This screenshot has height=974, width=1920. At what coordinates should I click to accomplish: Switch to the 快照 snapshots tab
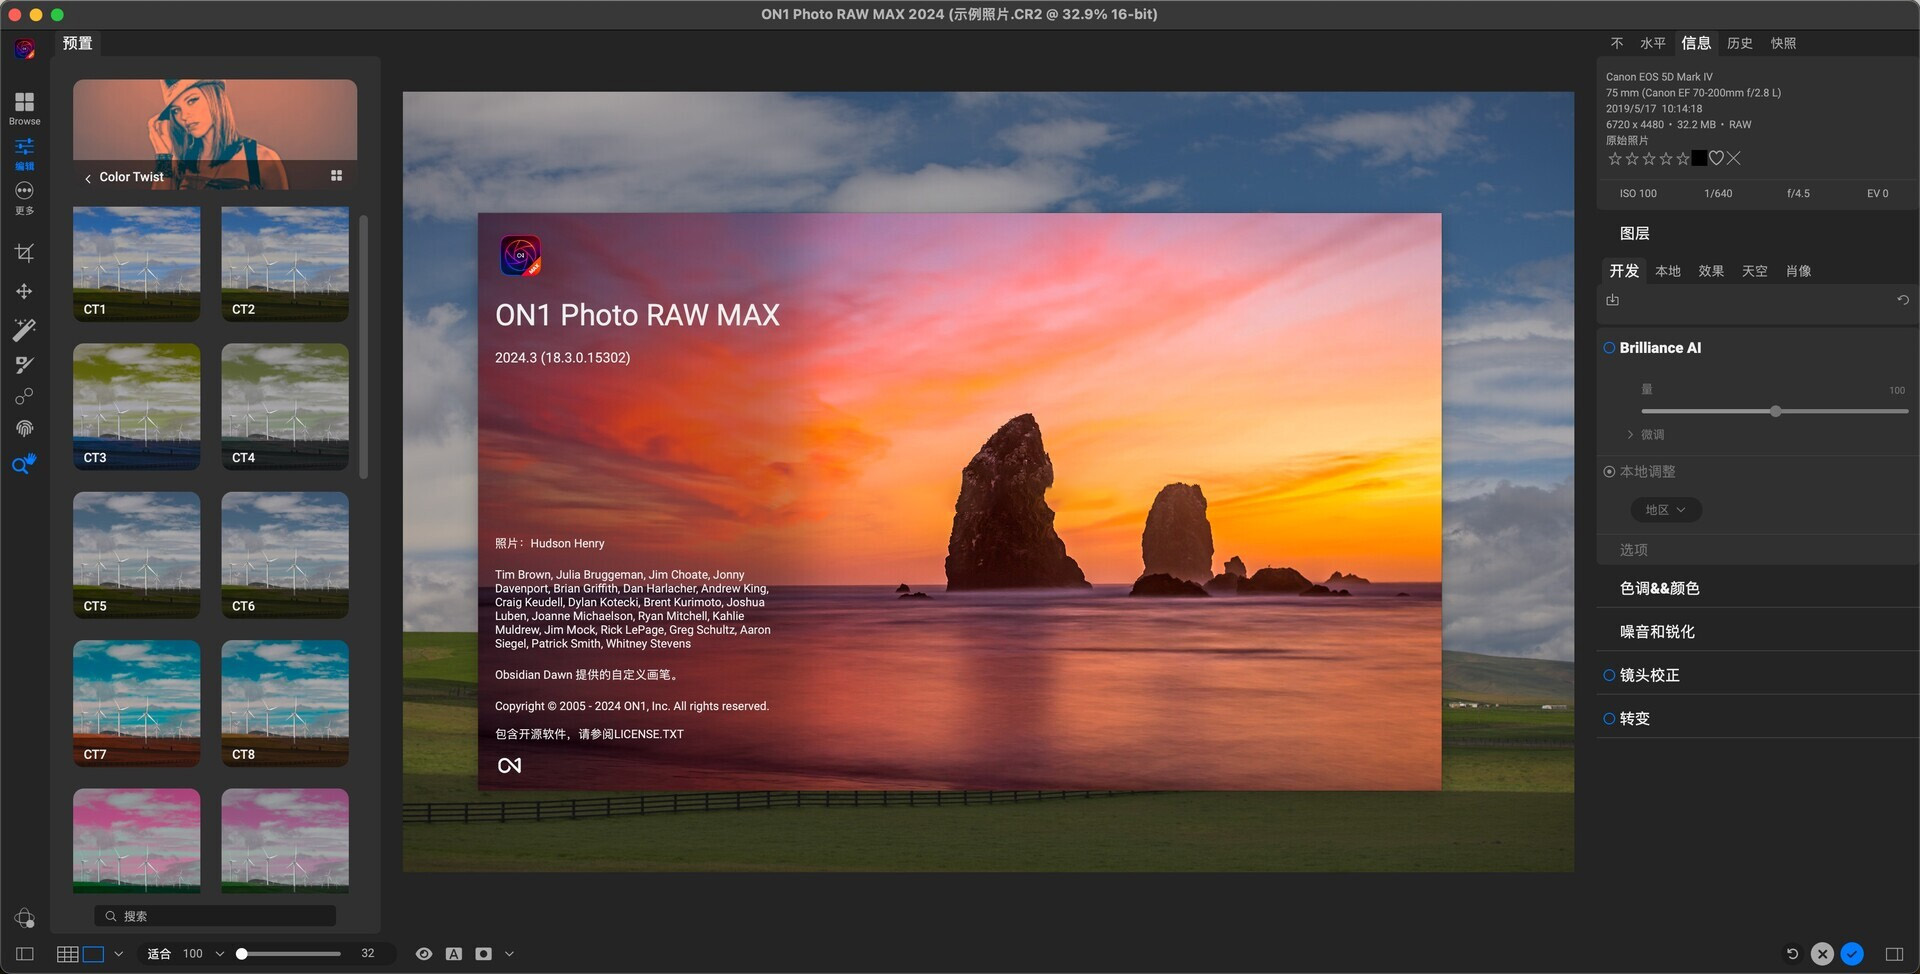click(x=1784, y=43)
